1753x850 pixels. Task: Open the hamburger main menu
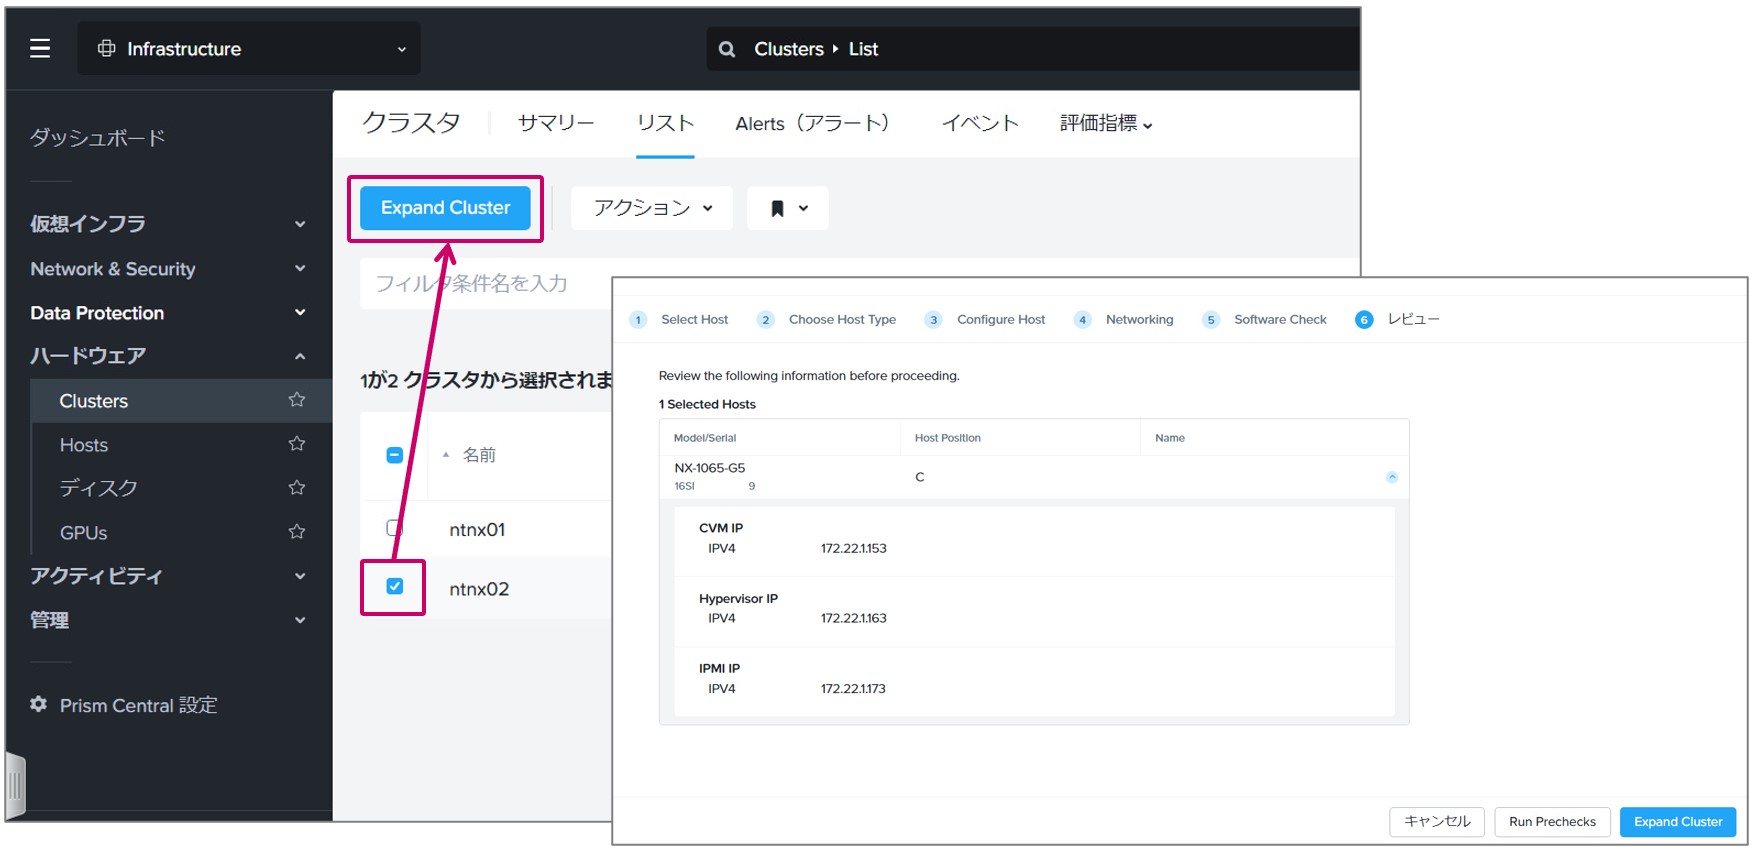pos(40,48)
